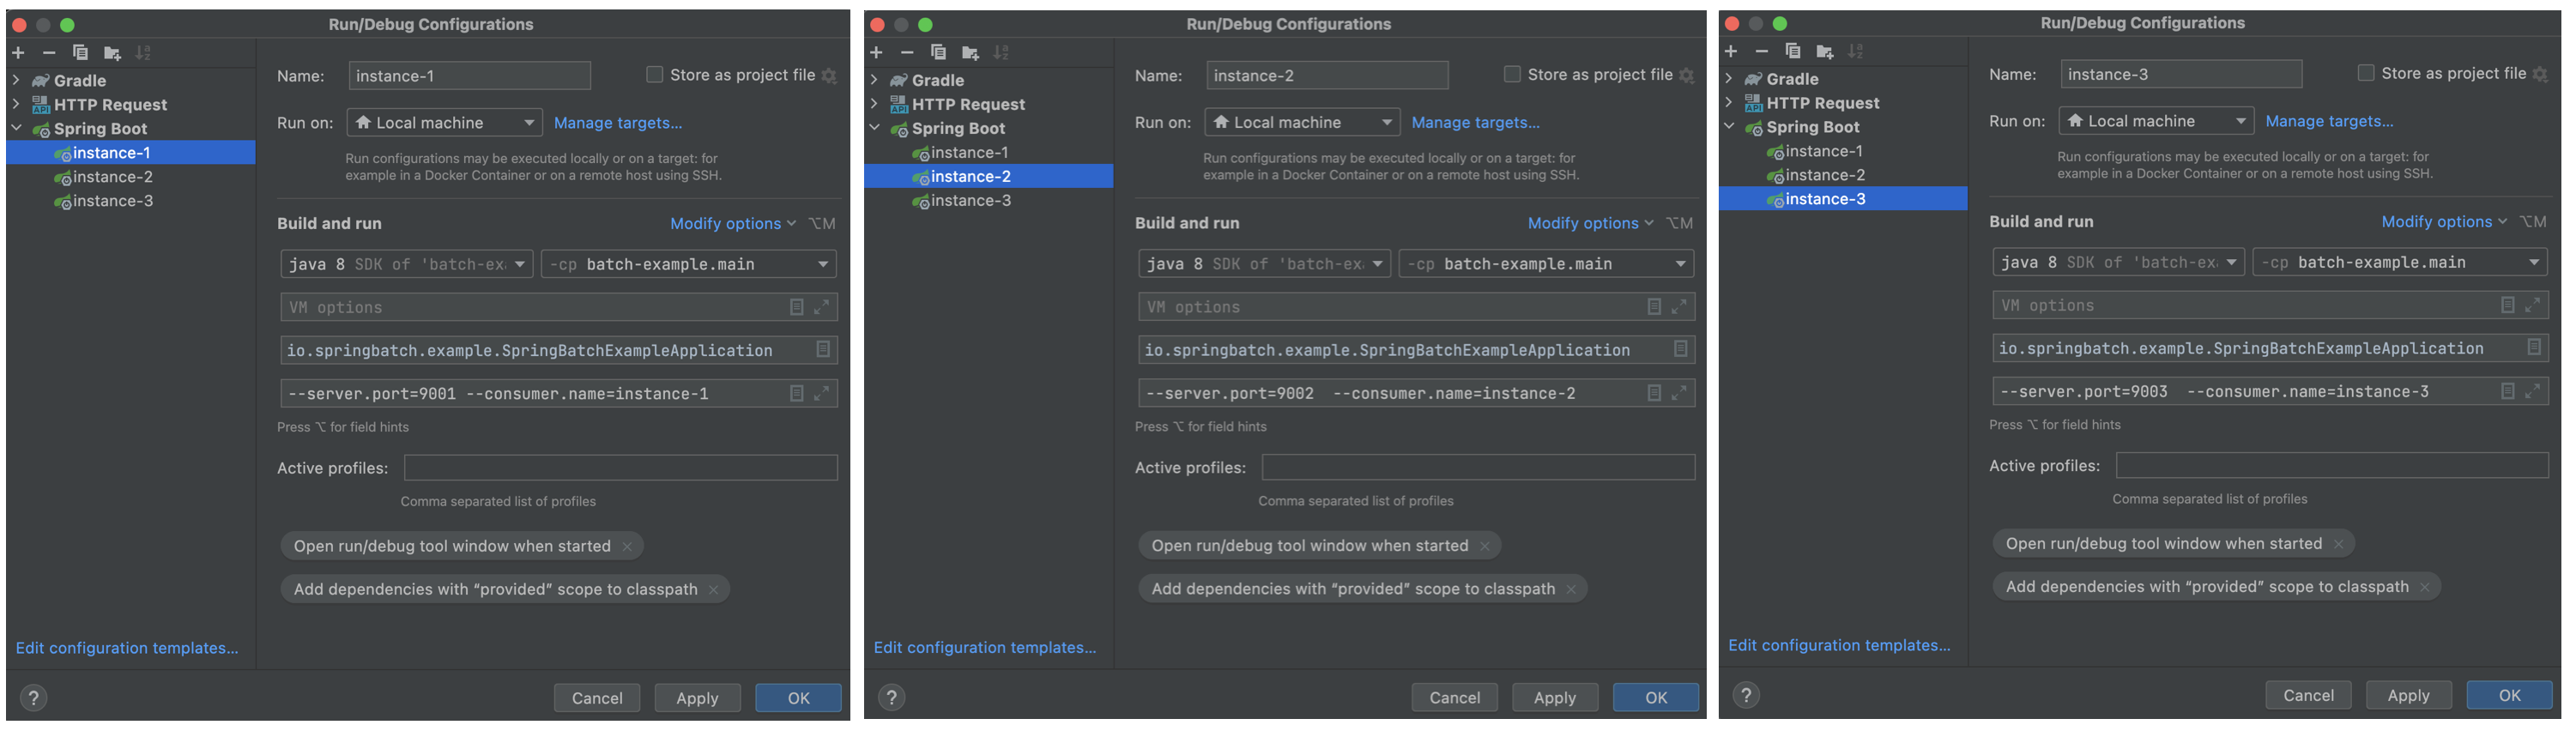Open Run on Local machine dropdown, instance-2 window
2576x731 pixels.
(x=1302, y=123)
